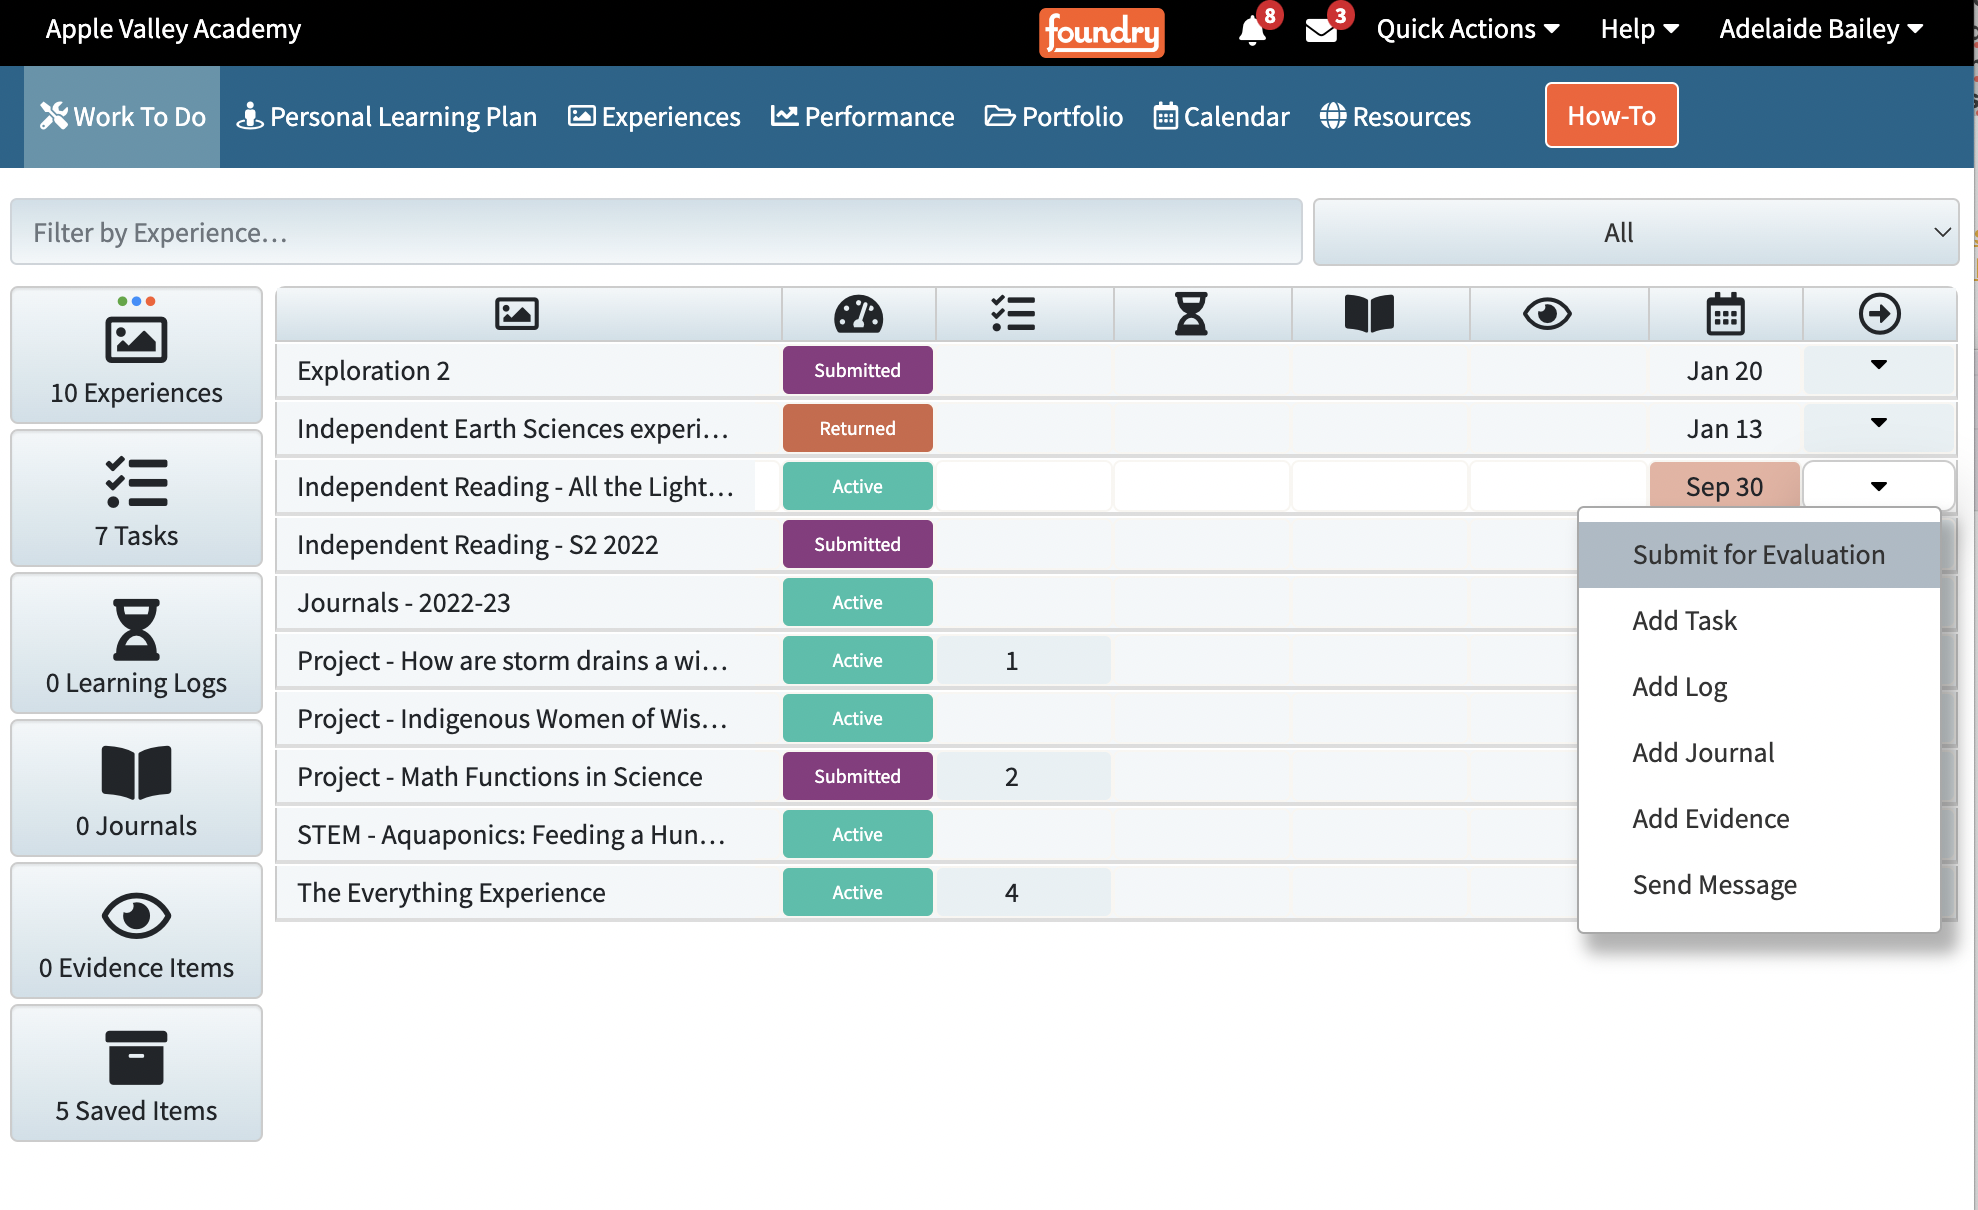Open the messages envelope icon

(1321, 31)
